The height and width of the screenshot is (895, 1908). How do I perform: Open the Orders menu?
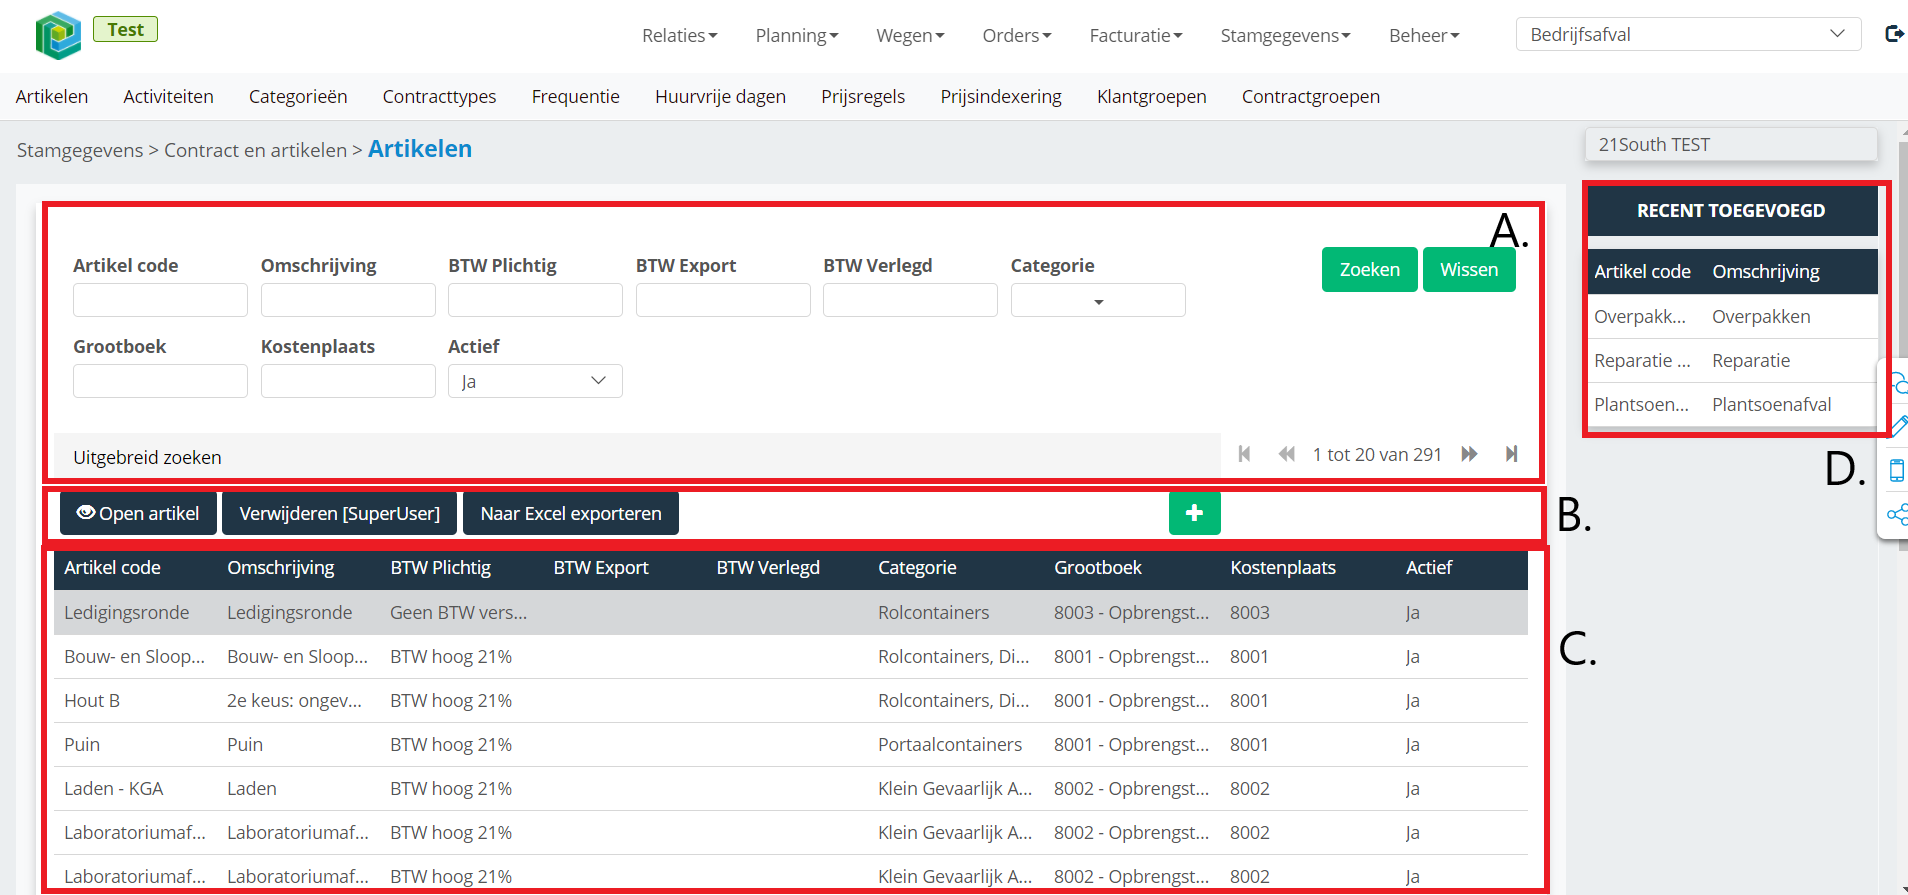coord(1017,36)
